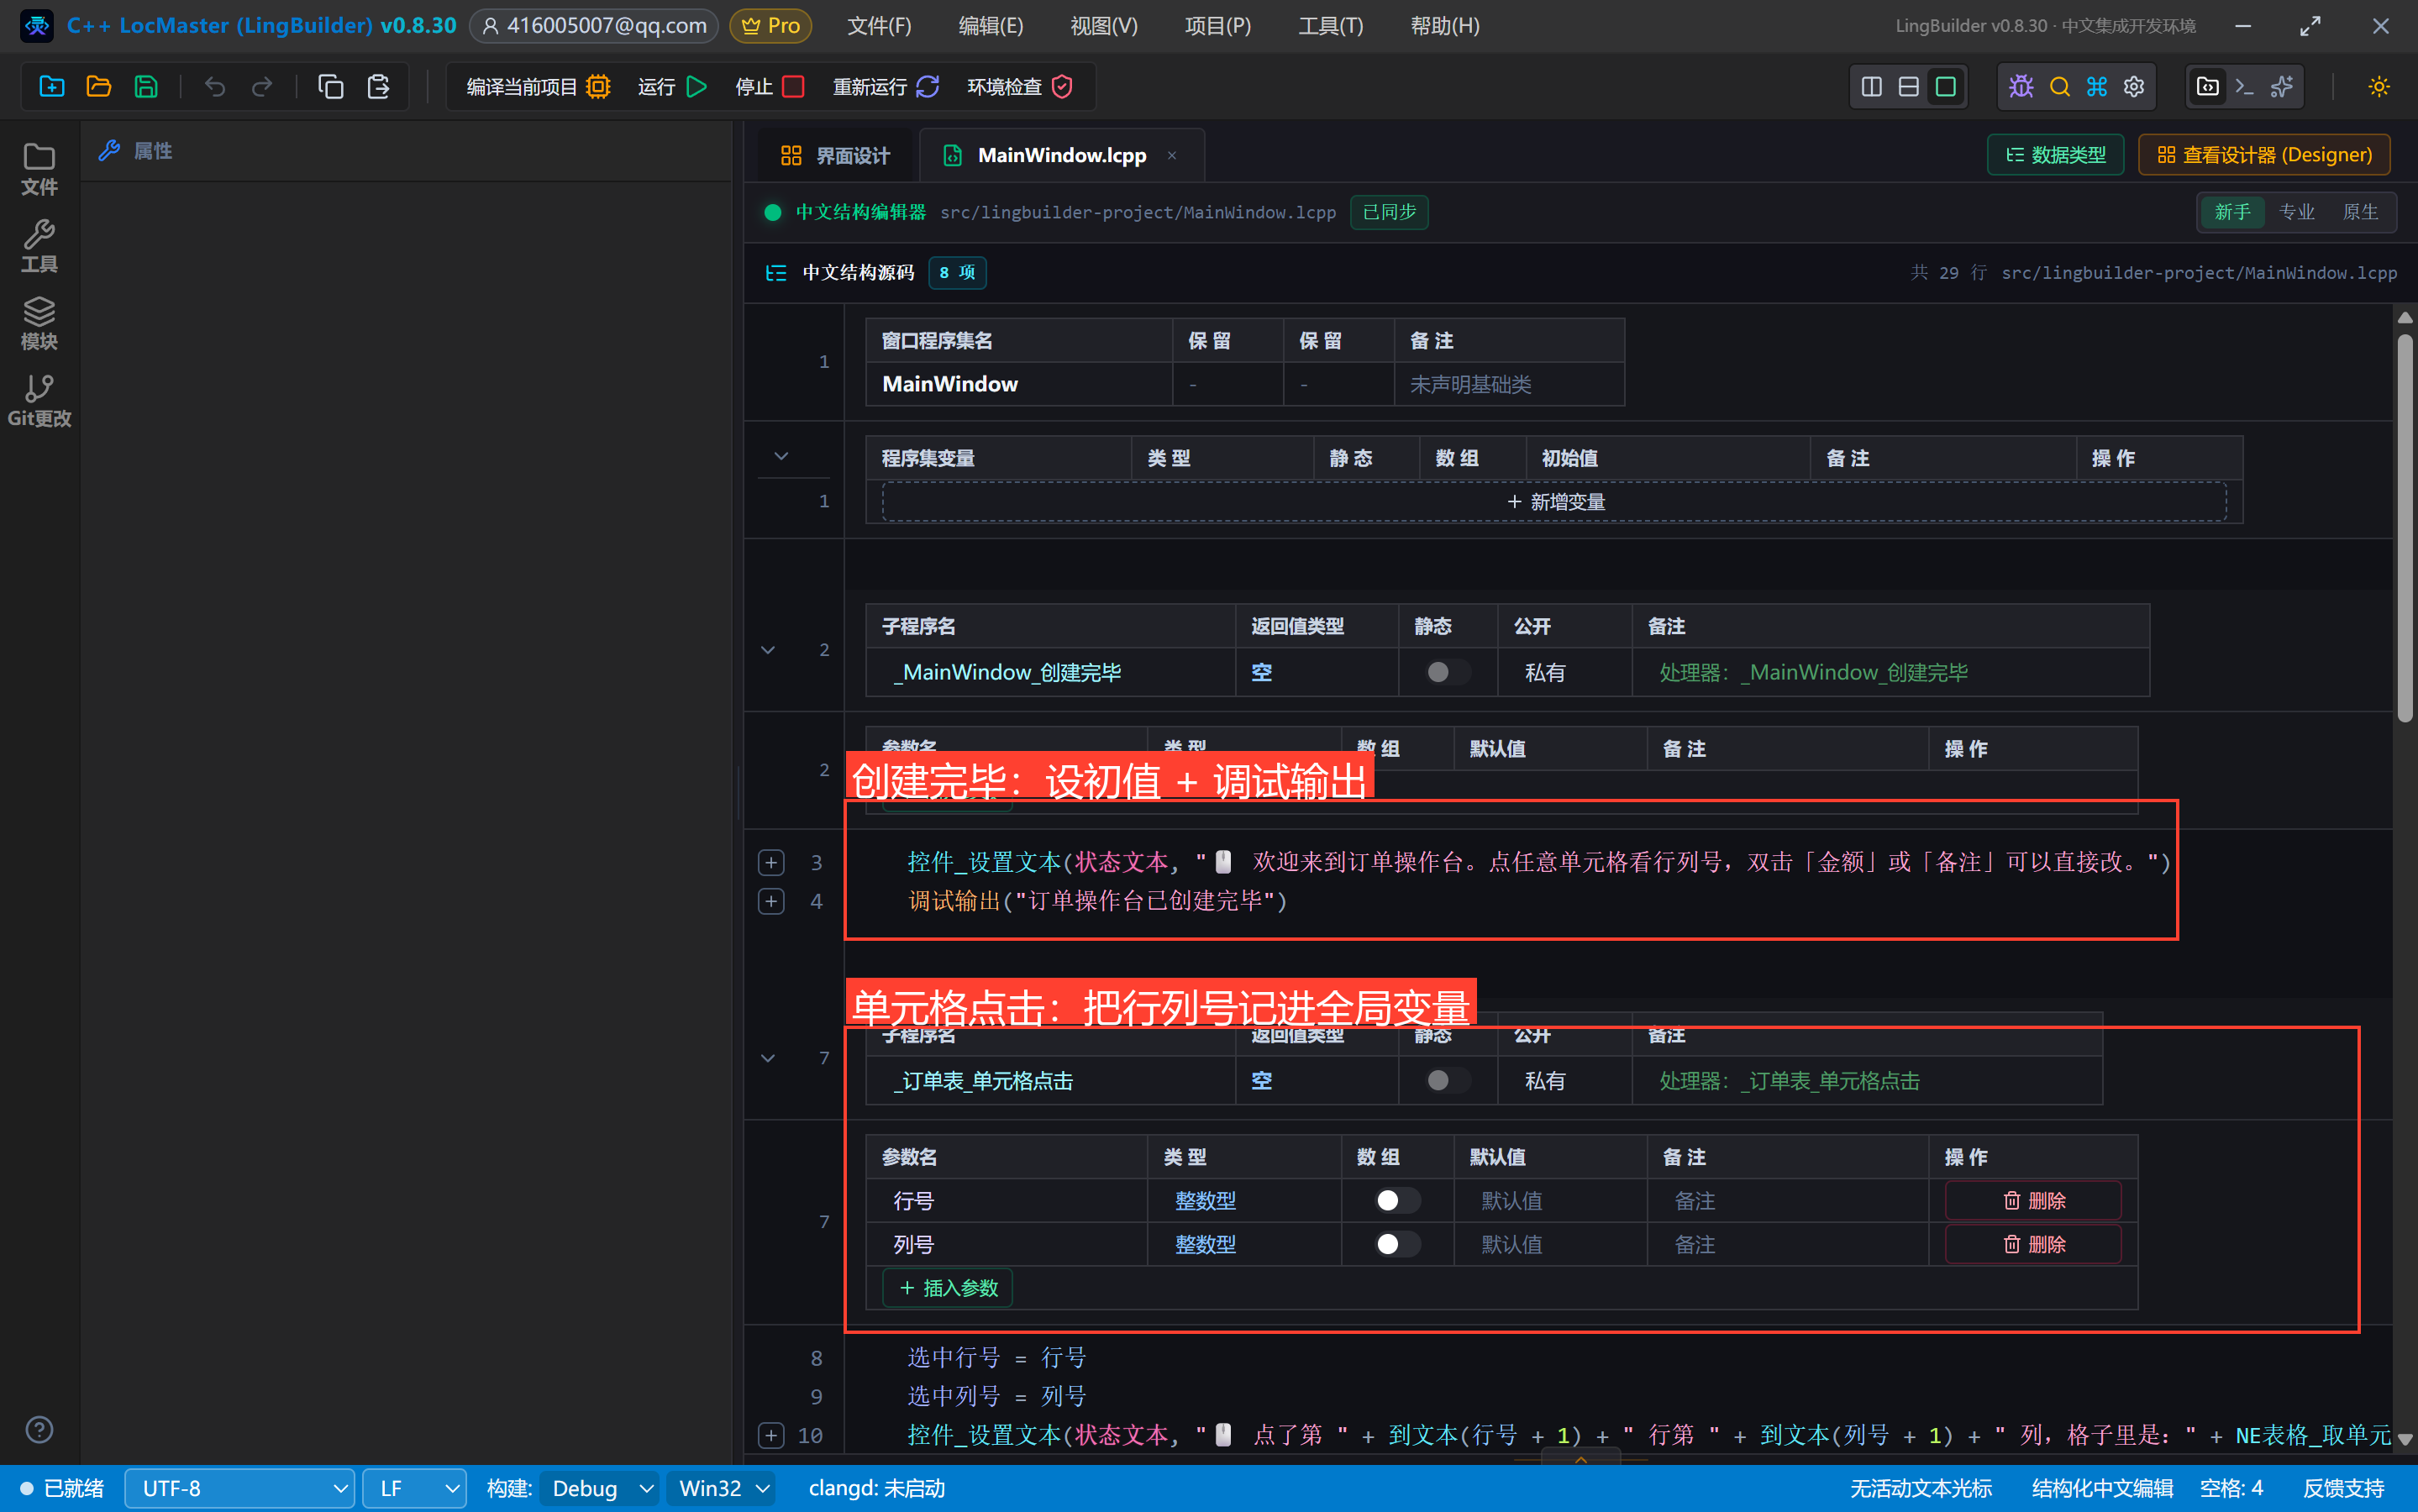Click 编译当前项目 build button
The image size is (2418, 1512).
(x=539, y=87)
